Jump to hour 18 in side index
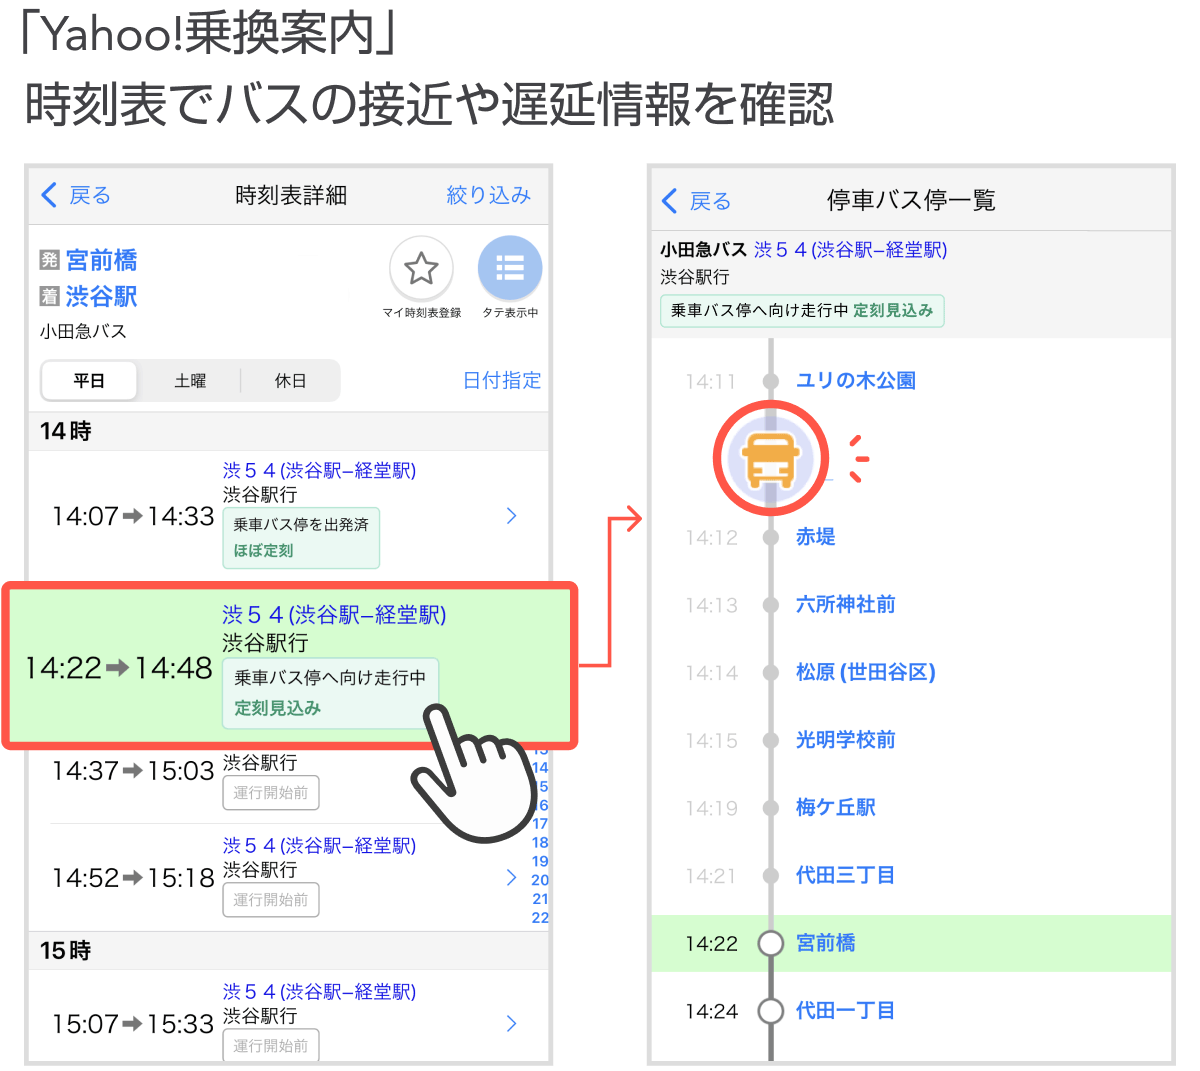Screen dimensions: 1200x1071 tap(540, 842)
